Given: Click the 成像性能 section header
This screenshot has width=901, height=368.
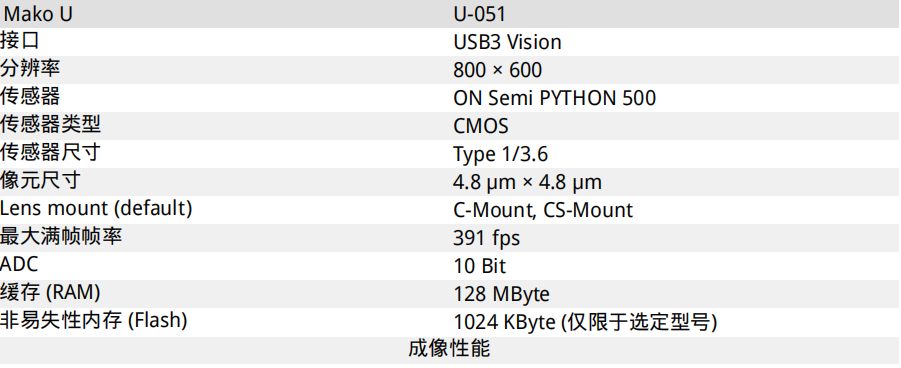Looking at the screenshot, I should point(449,349).
